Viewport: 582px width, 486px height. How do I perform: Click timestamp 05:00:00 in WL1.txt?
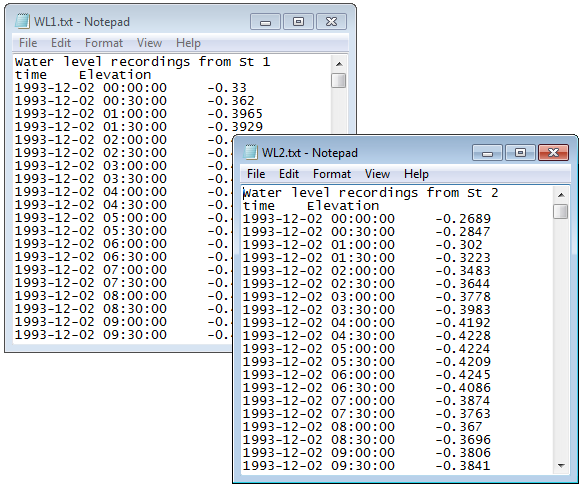coord(135,218)
